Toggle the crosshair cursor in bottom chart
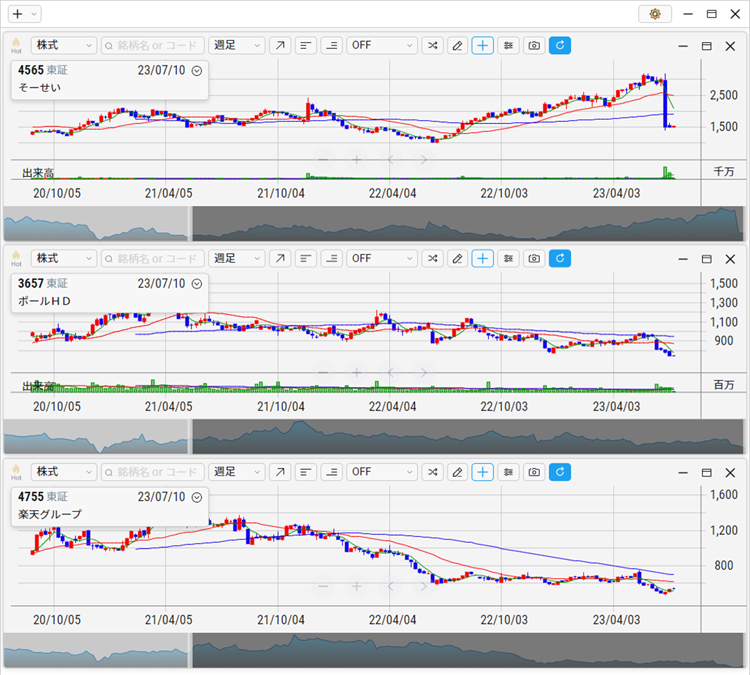The width and height of the screenshot is (750, 675). coord(483,472)
